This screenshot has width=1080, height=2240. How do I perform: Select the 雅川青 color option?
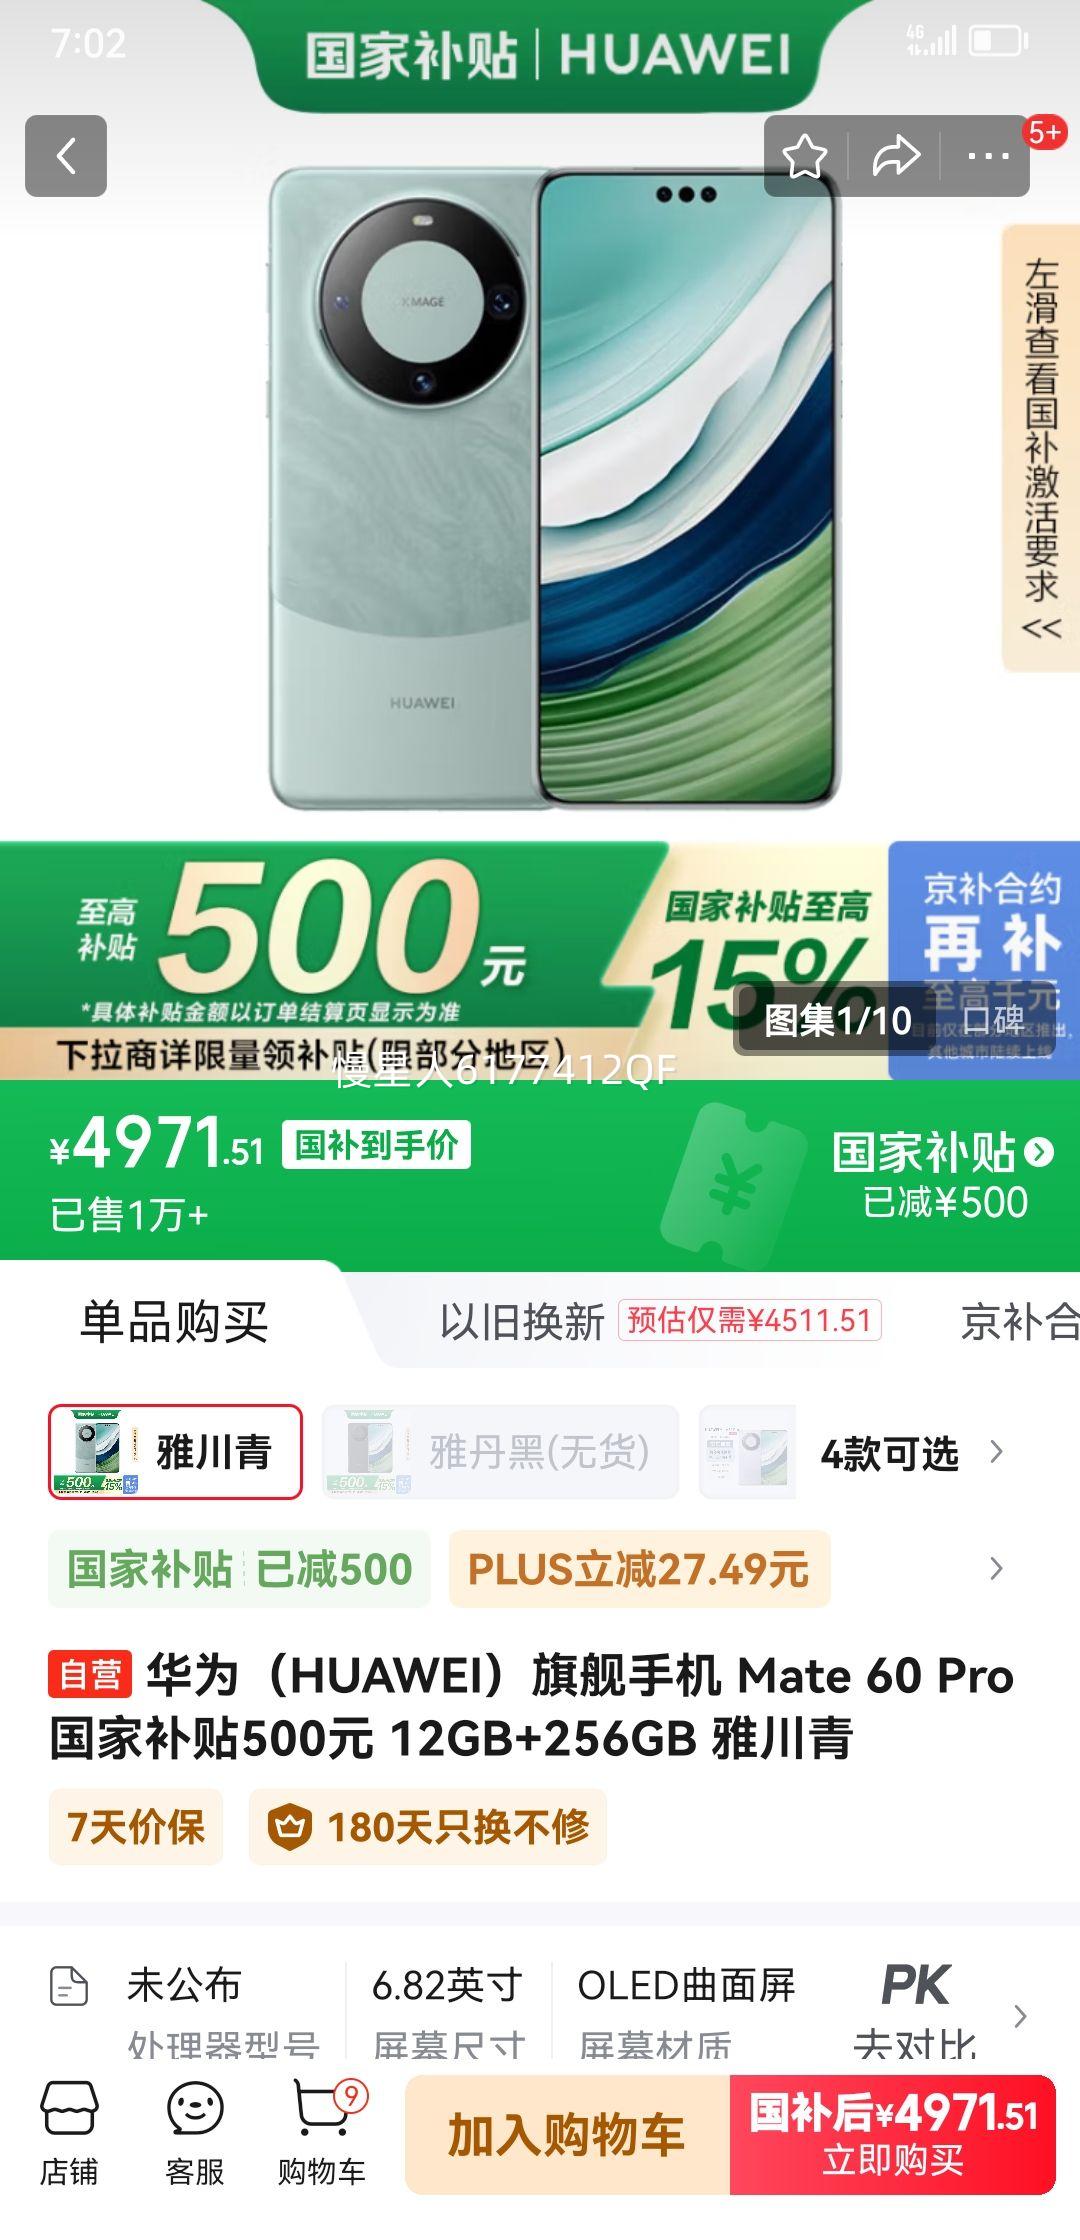[x=175, y=1452]
